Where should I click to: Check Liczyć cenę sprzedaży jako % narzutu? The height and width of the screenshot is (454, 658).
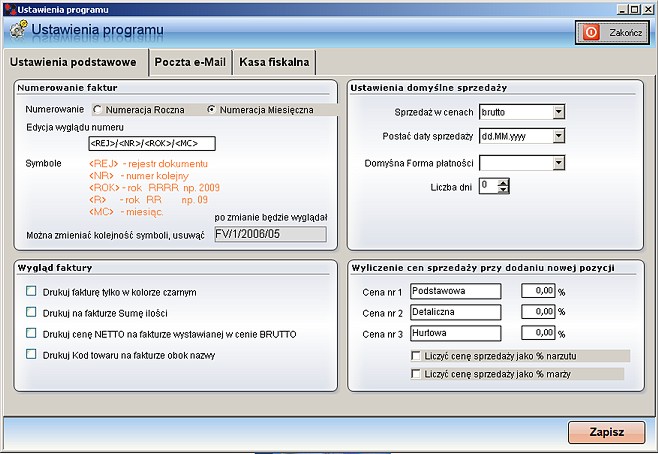[416, 356]
